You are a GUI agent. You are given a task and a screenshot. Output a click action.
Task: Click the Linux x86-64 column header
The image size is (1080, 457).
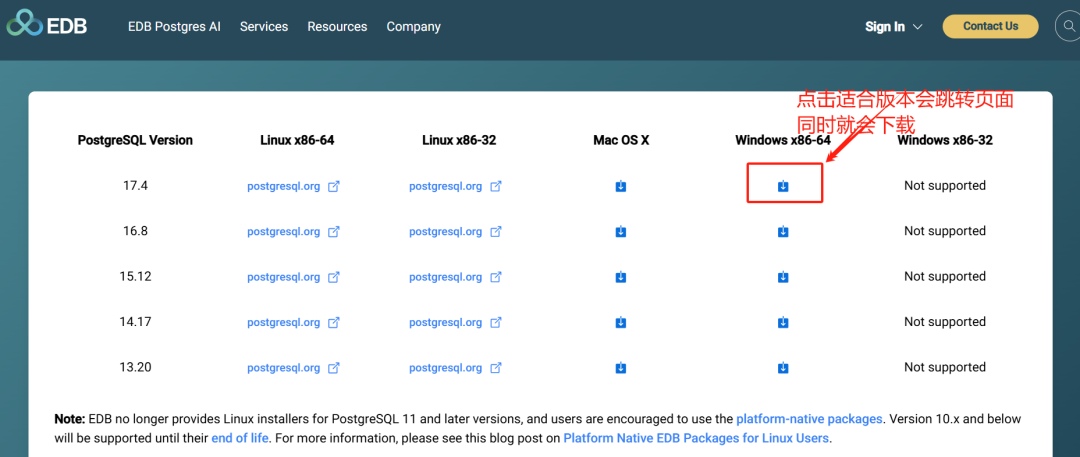coord(298,141)
